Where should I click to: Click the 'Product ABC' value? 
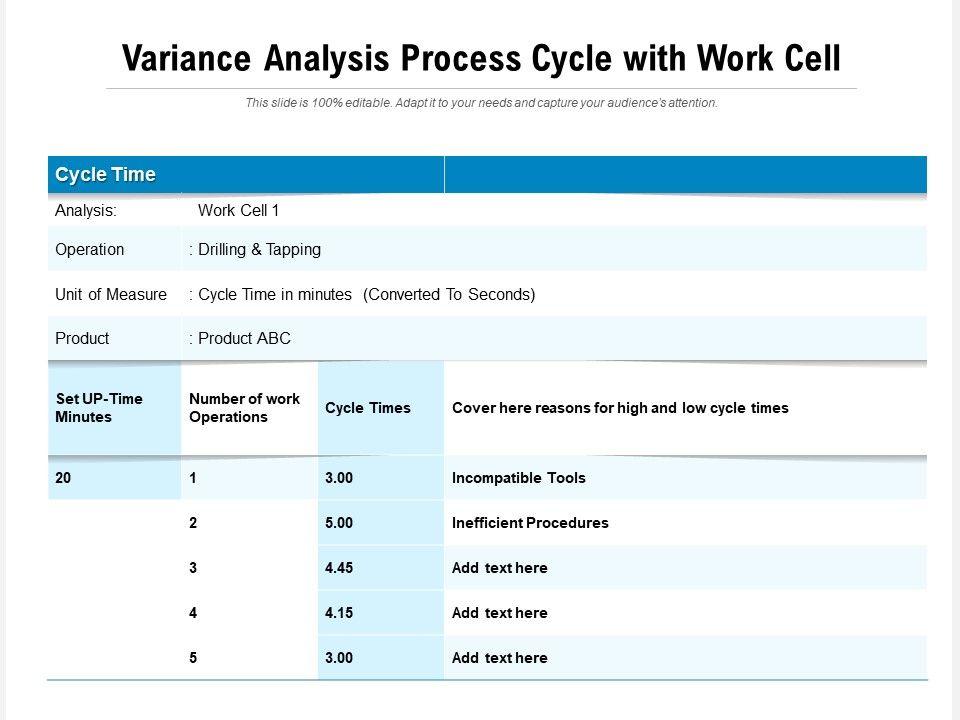(x=244, y=339)
